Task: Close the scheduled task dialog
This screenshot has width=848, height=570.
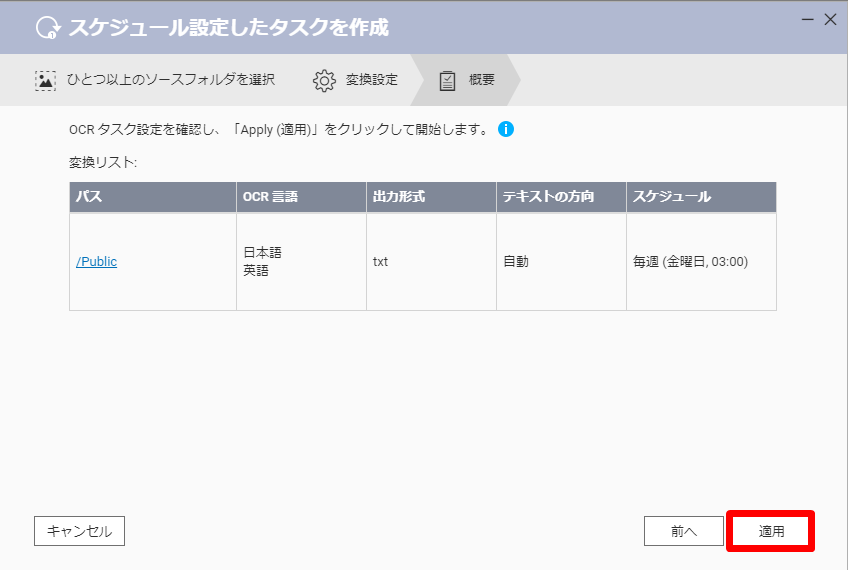Action: pos(830,19)
